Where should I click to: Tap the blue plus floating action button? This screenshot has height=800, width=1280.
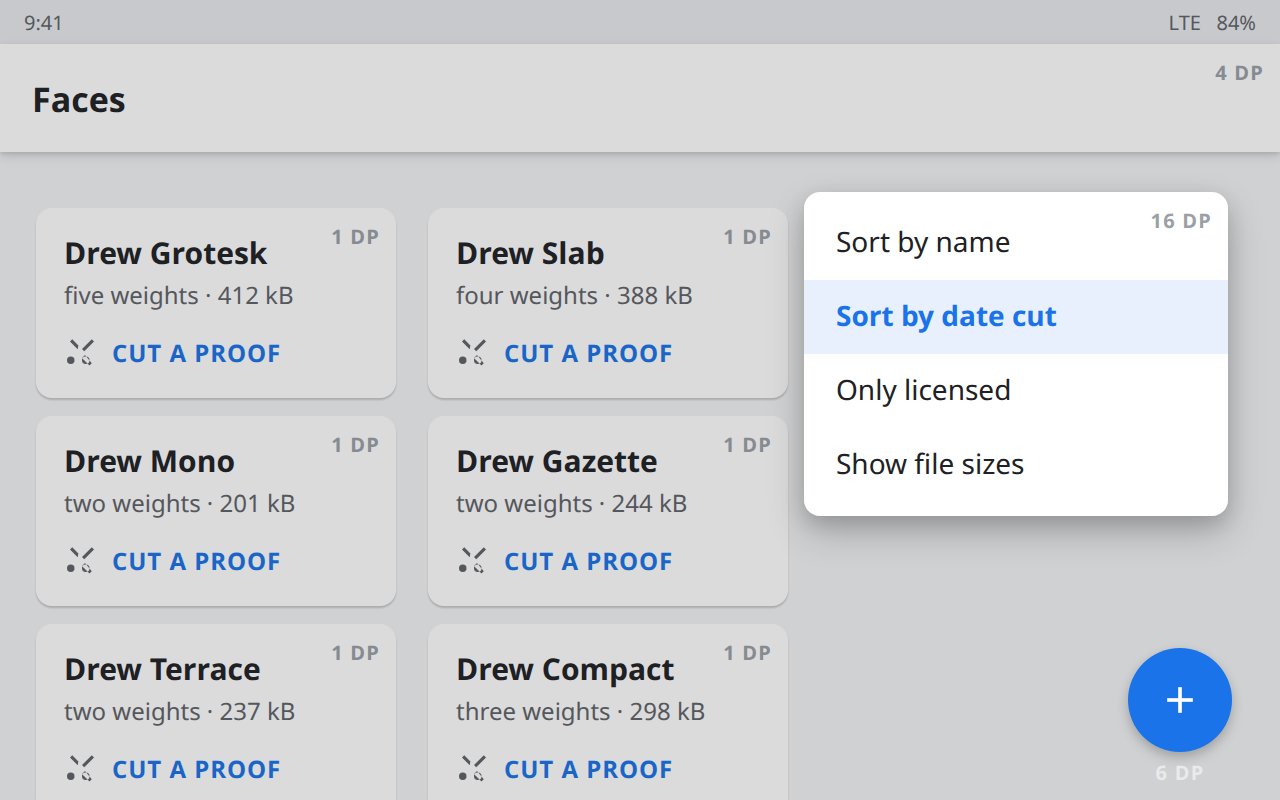tap(1180, 700)
